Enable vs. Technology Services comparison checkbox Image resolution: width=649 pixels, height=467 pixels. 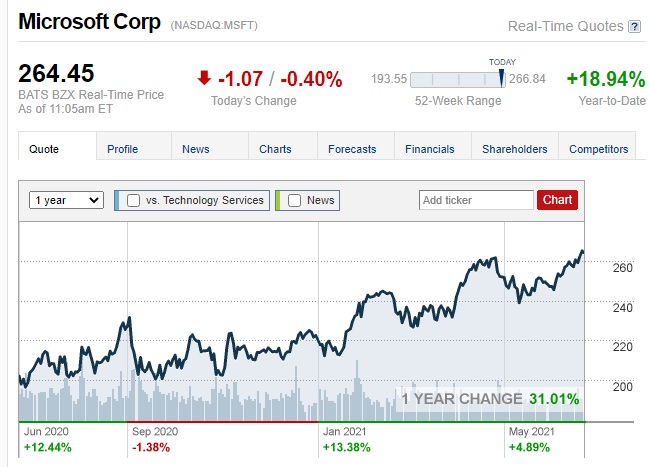[133, 200]
